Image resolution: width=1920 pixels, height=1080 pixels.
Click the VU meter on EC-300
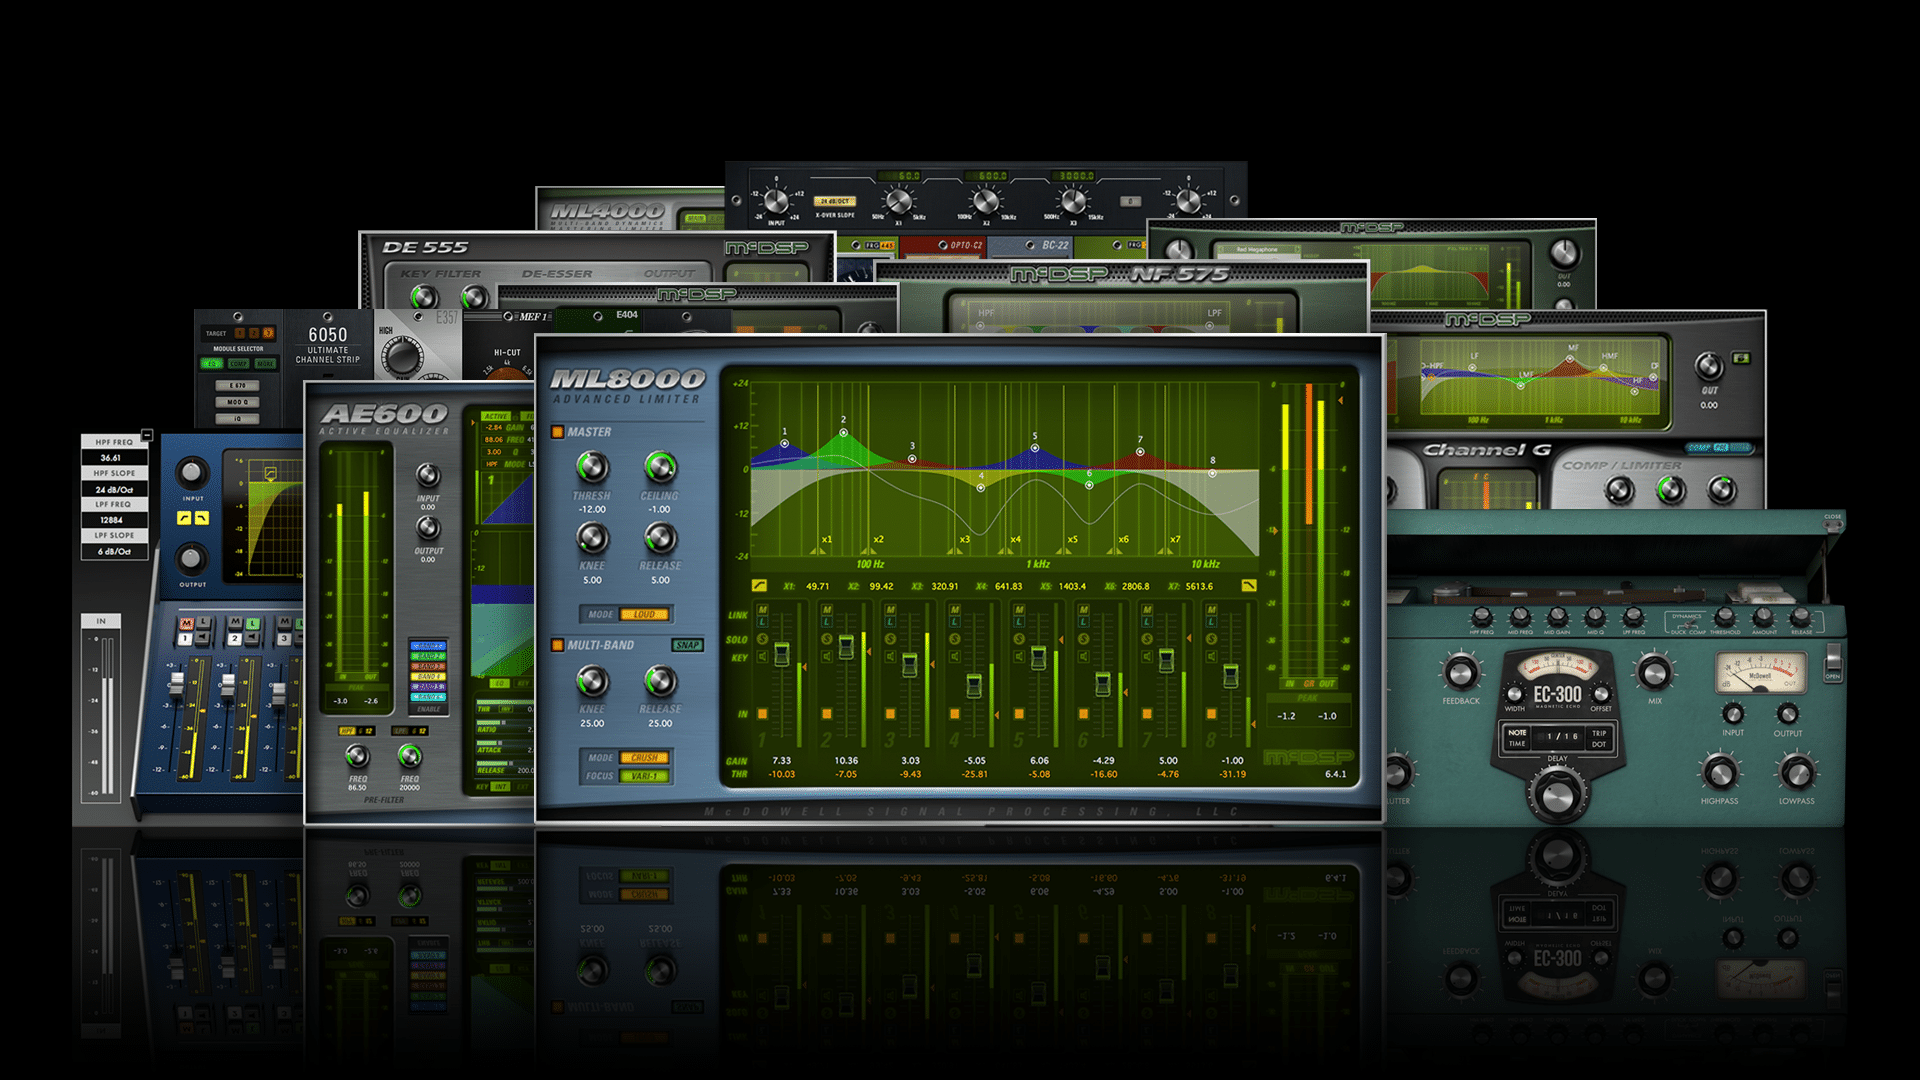point(1760,672)
